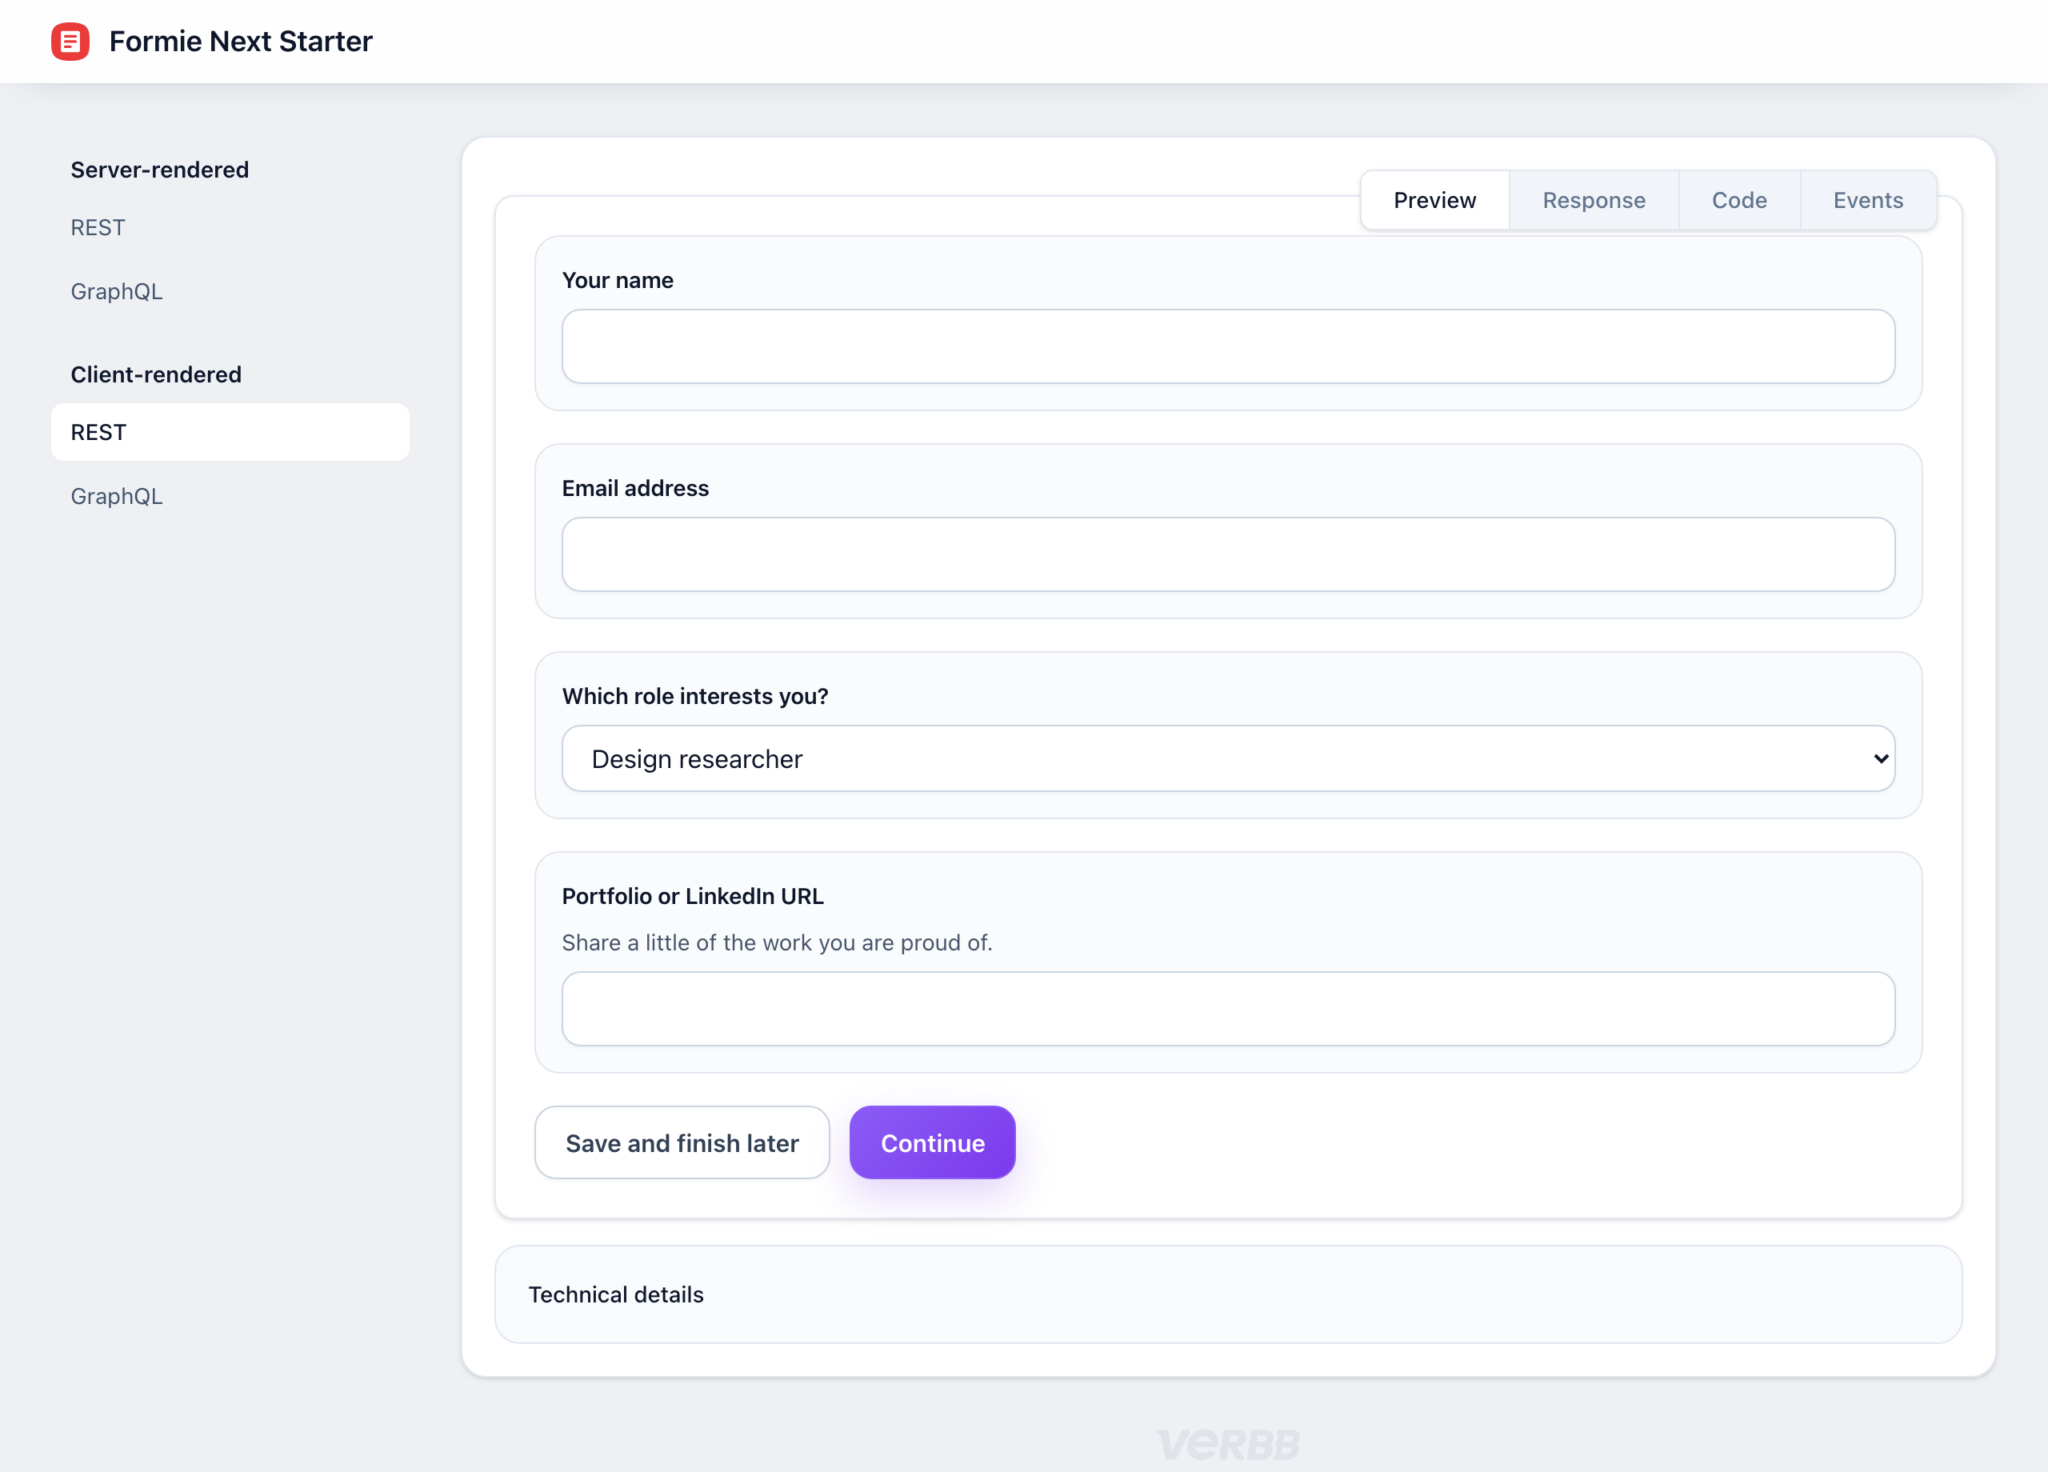This screenshot has width=2048, height=1472.
Task: Open the role interests dropdown
Action: click(x=1228, y=759)
